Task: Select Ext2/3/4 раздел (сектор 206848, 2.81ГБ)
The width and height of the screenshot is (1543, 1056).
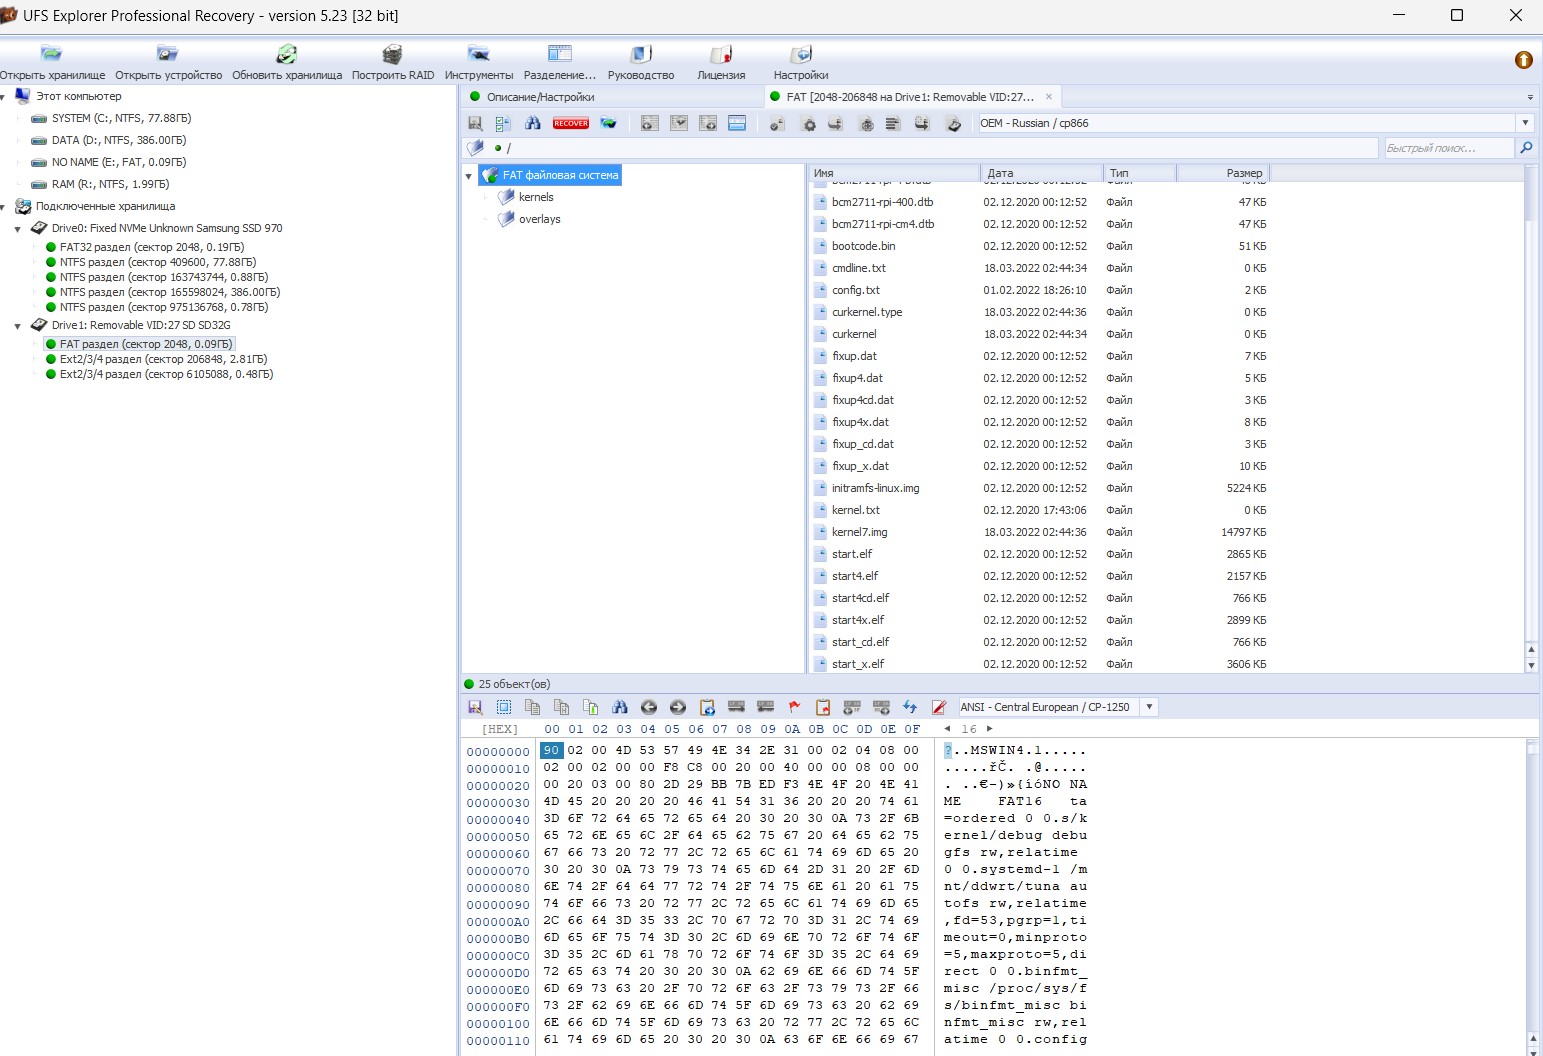Action: point(163,359)
